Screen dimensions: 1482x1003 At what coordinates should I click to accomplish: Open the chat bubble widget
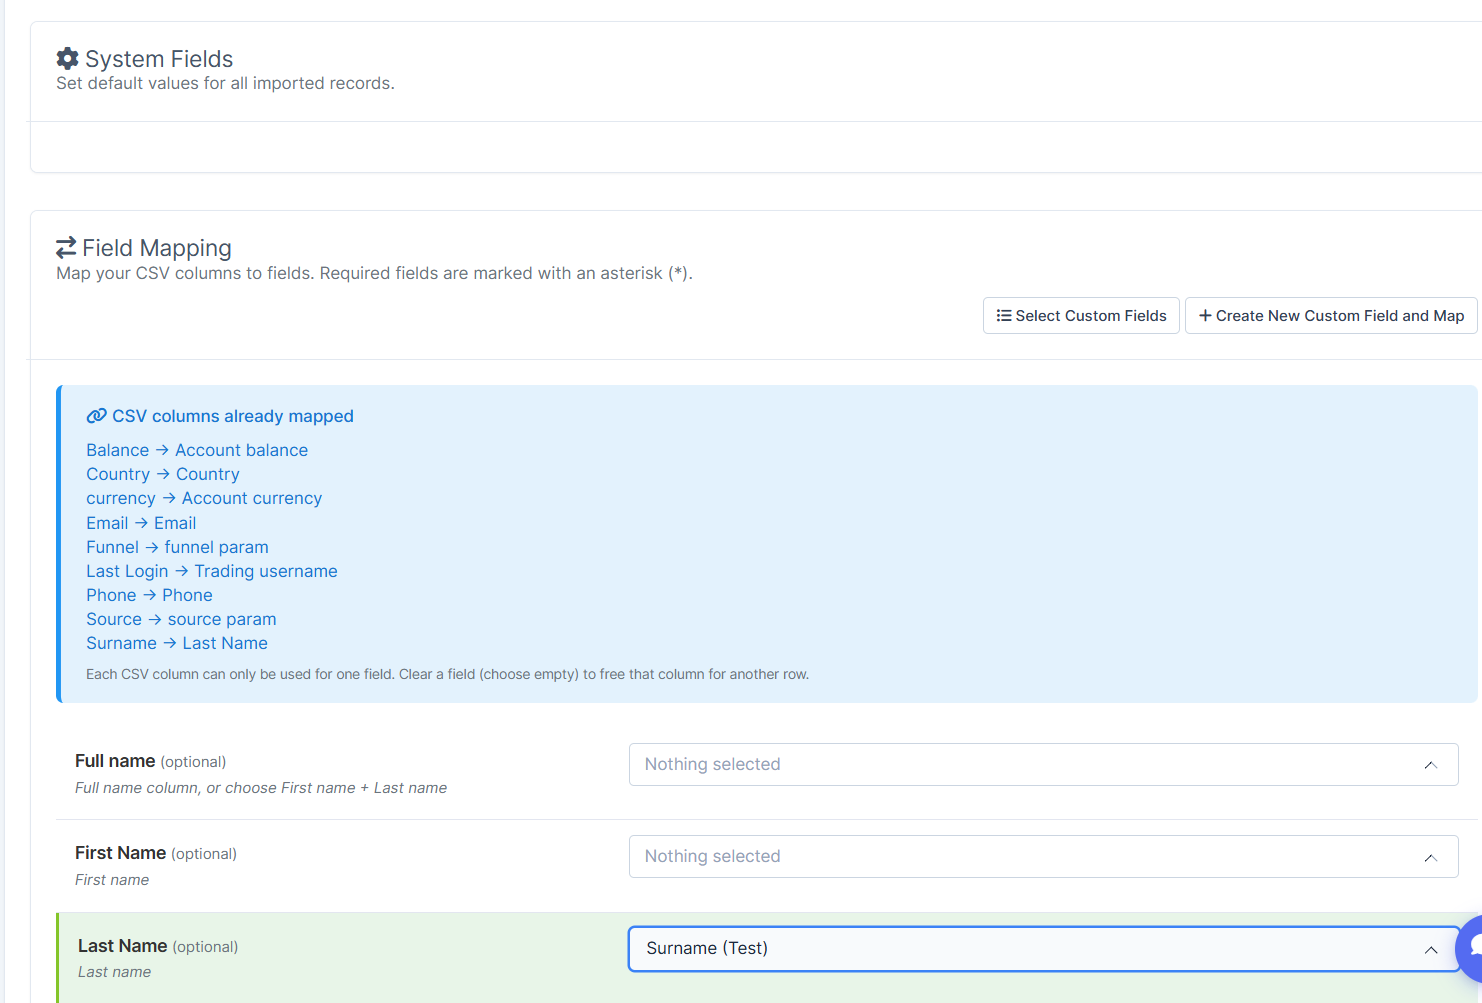click(x=1470, y=948)
